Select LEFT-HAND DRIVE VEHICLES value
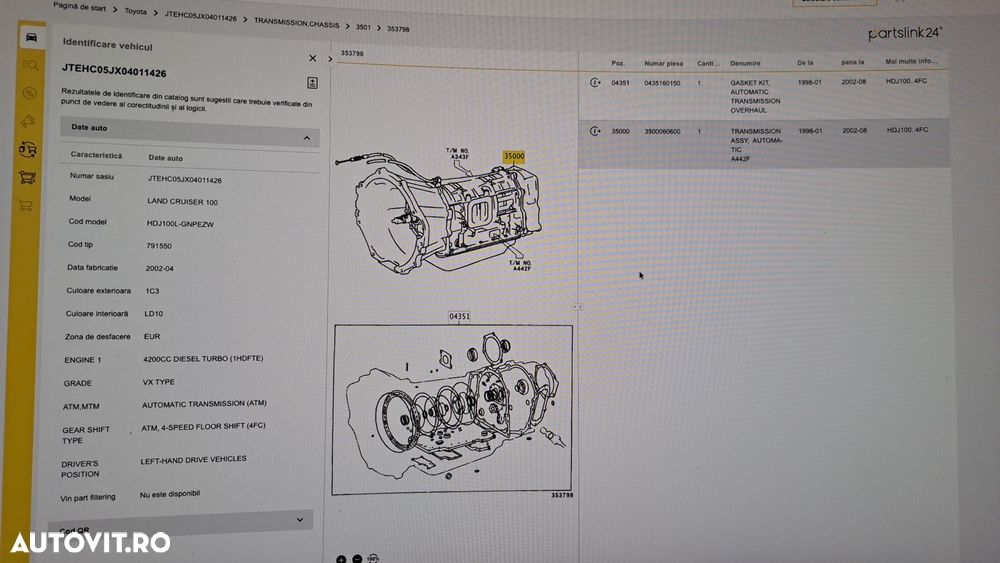The height and width of the screenshot is (563, 1000). click(193, 459)
